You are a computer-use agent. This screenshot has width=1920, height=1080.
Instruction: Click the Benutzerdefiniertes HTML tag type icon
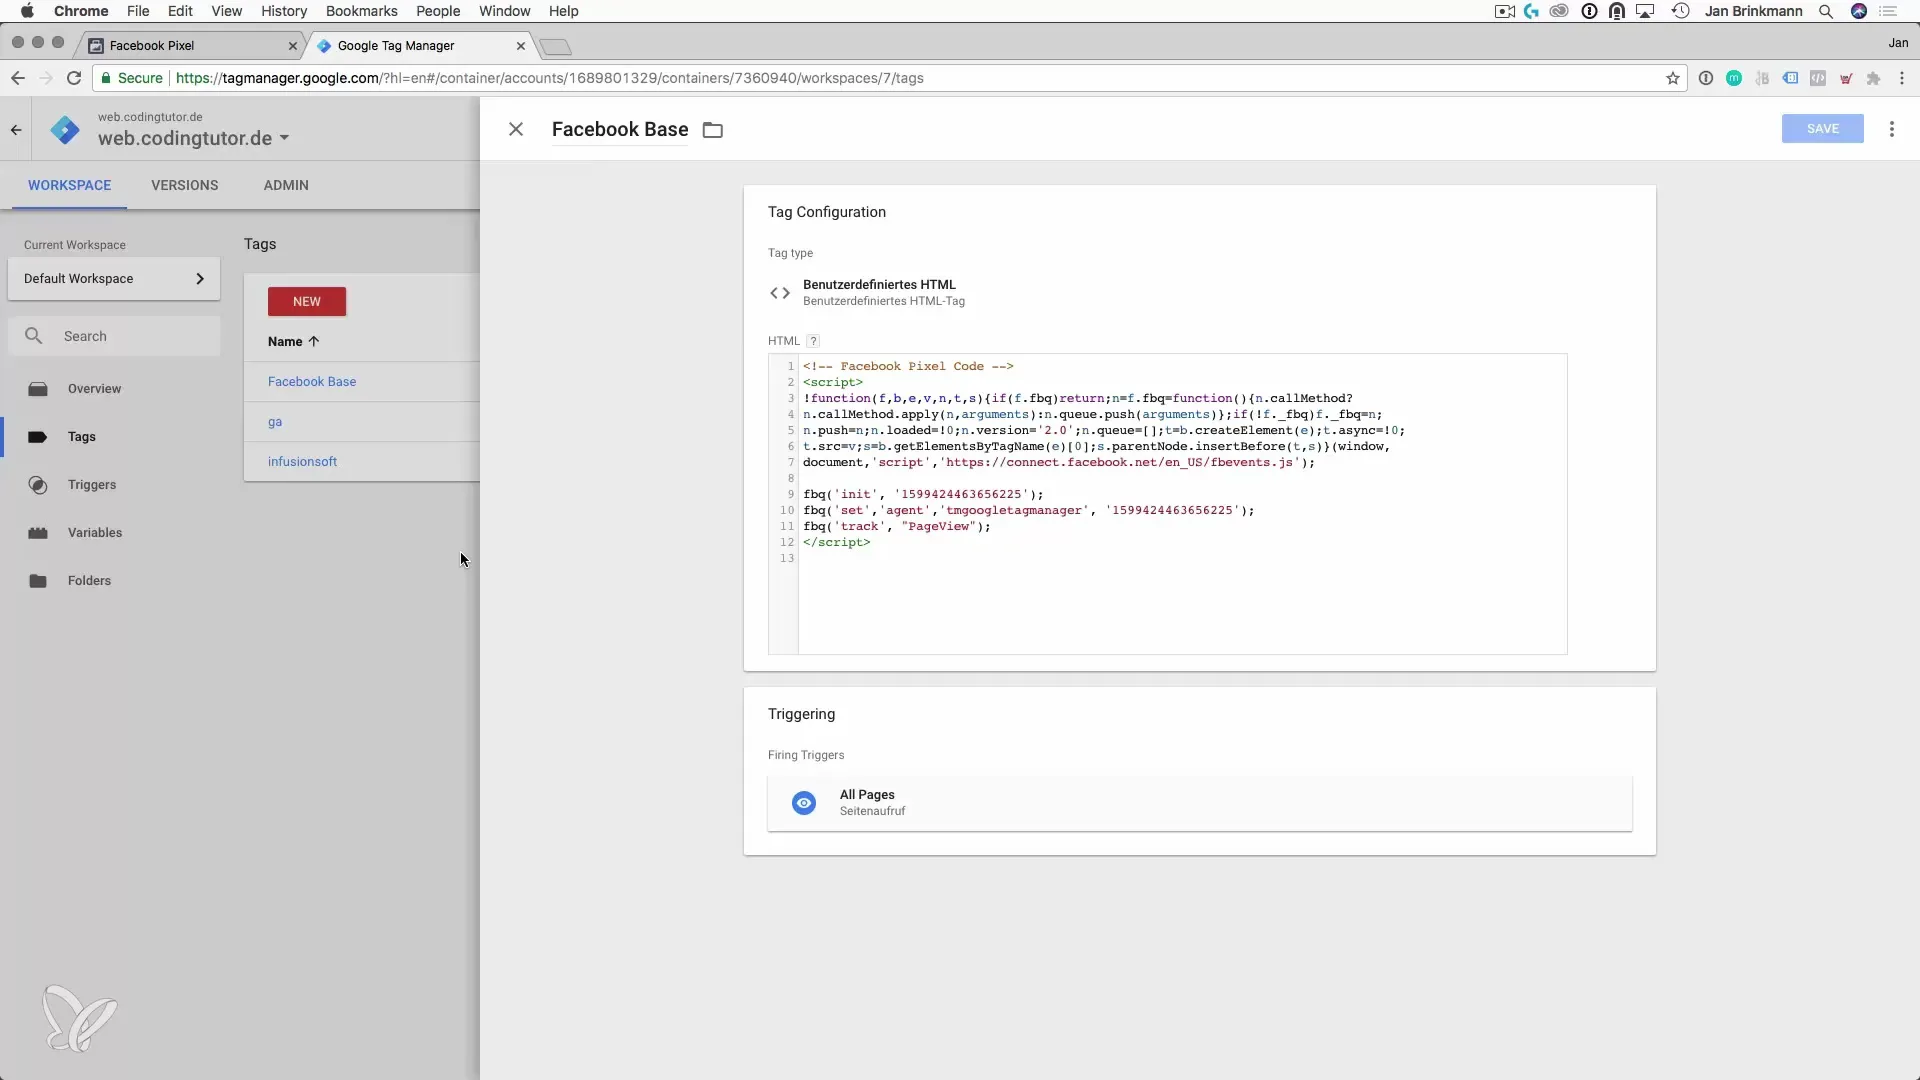point(780,293)
